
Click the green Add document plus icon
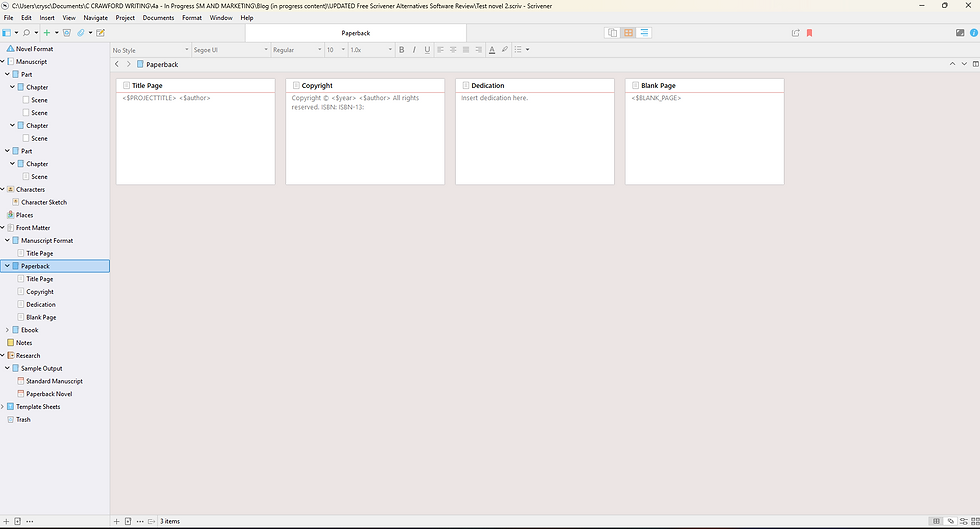pyautogui.click(x=46, y=33)
